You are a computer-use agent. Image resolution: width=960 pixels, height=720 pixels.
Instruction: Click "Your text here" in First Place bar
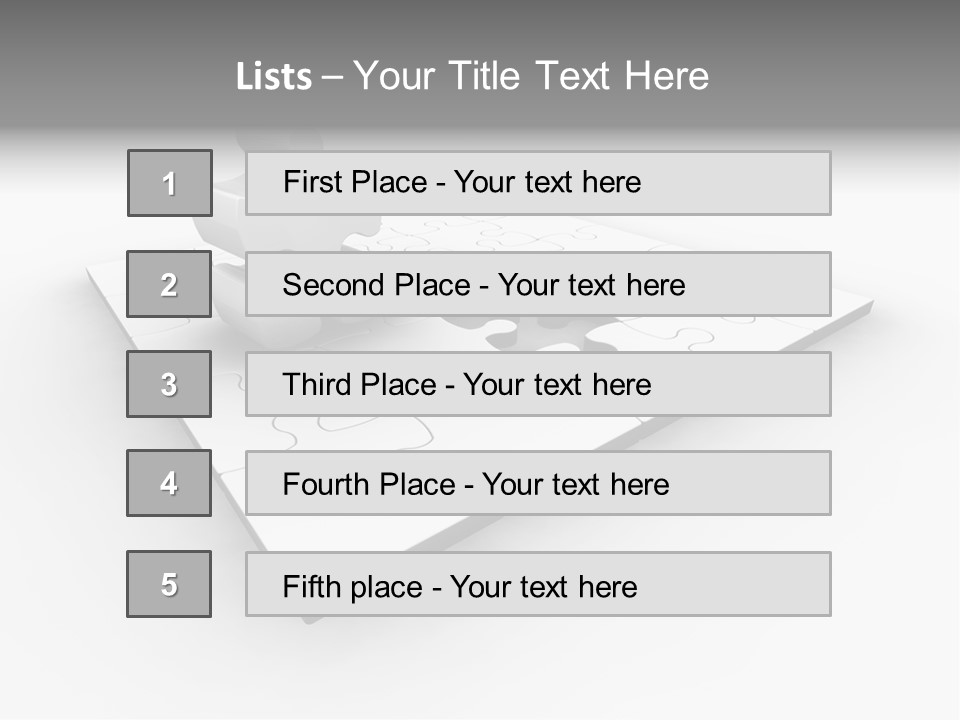pyautogui.click(x=547, y=182)
